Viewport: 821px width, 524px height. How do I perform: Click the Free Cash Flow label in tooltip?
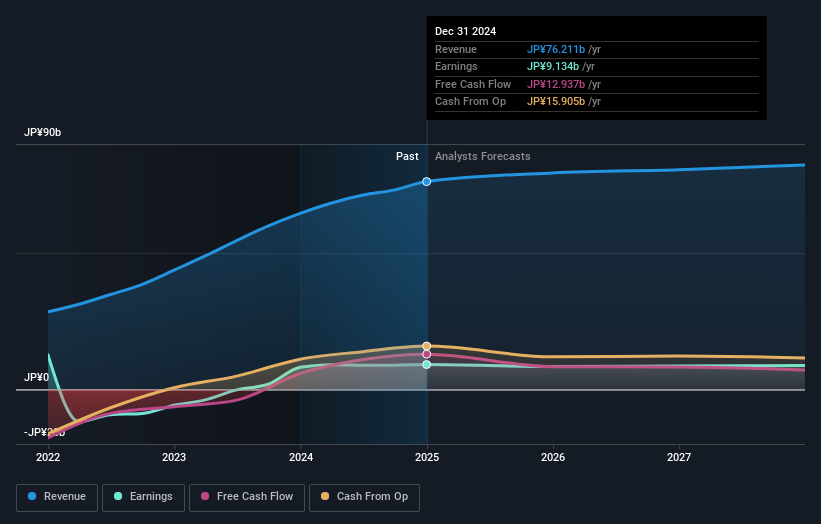click(x=473, y=84)
